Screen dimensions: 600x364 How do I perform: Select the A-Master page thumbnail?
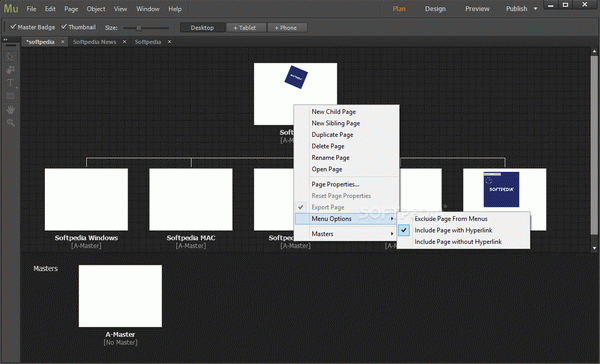pos(120,296)
